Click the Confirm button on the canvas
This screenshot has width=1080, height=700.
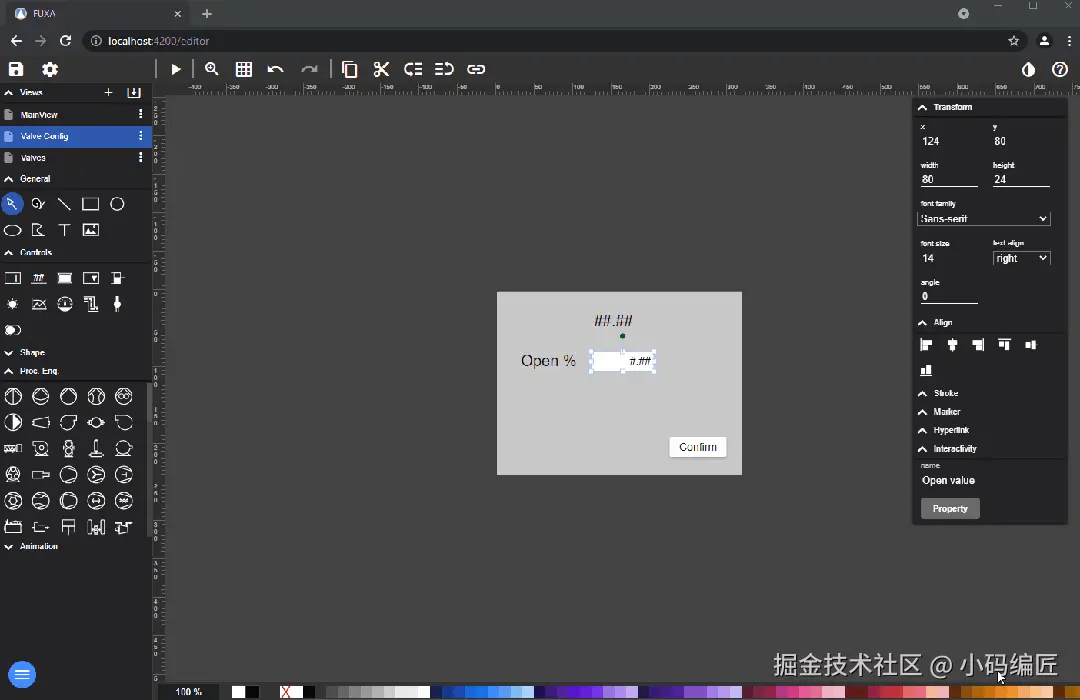point(698,447)
